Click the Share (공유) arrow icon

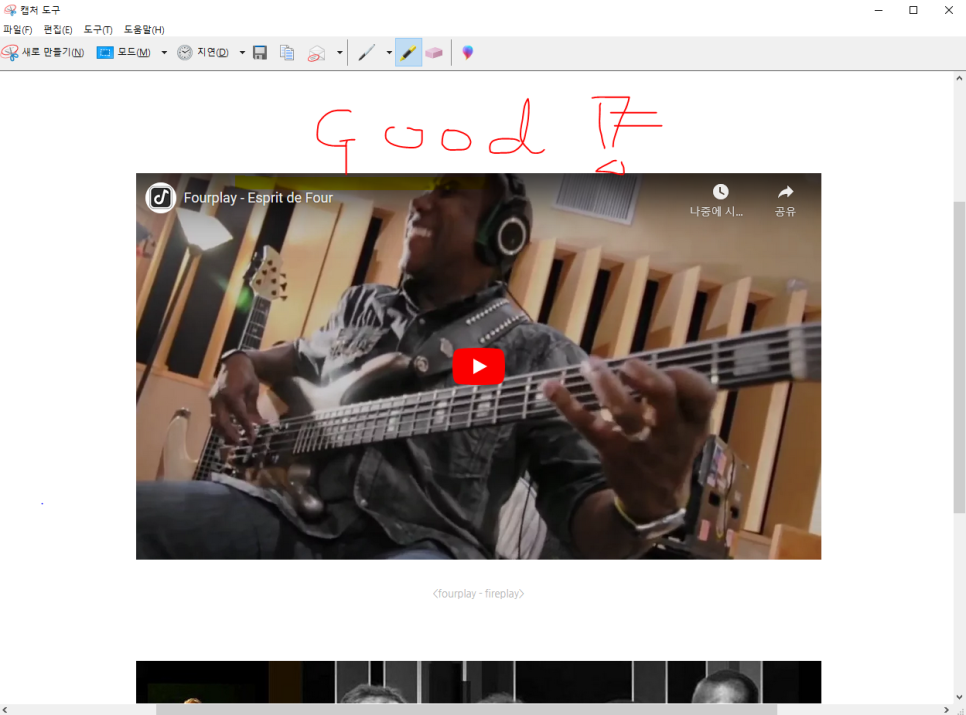click(785, 192)
